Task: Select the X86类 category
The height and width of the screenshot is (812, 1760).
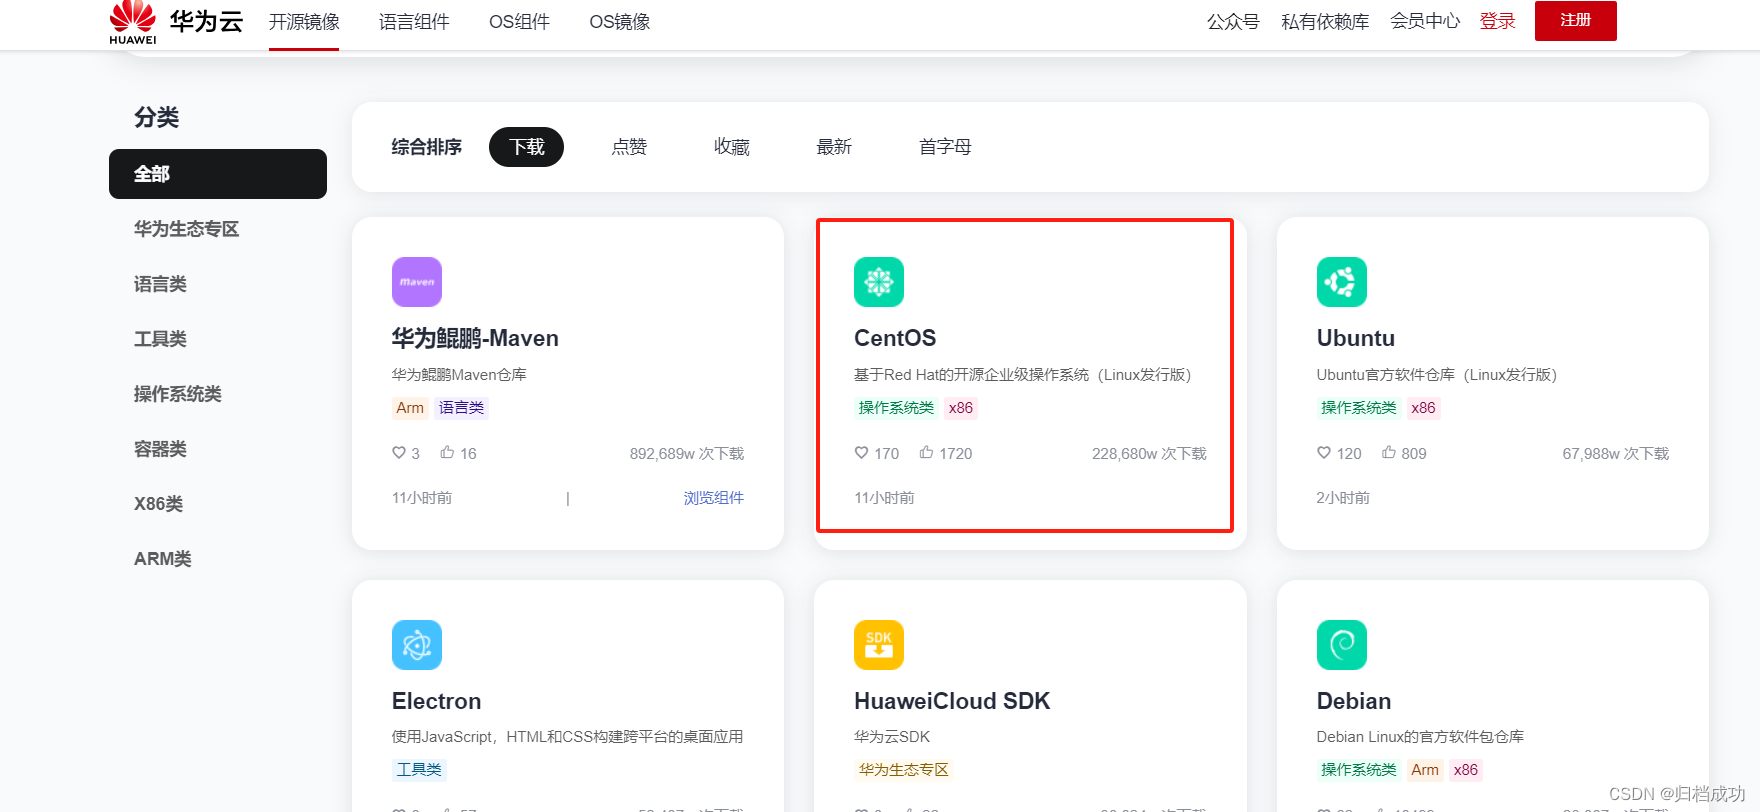Action: pyautogui.click(x=159, y=504)
